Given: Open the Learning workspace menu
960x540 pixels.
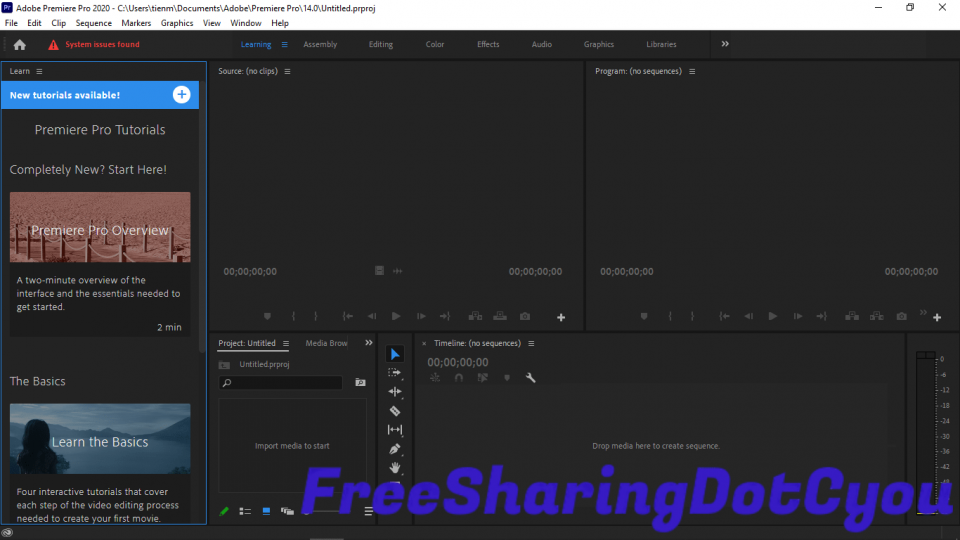Looking at the screenshot, I should pyautogui.click(x=285, y=44).
